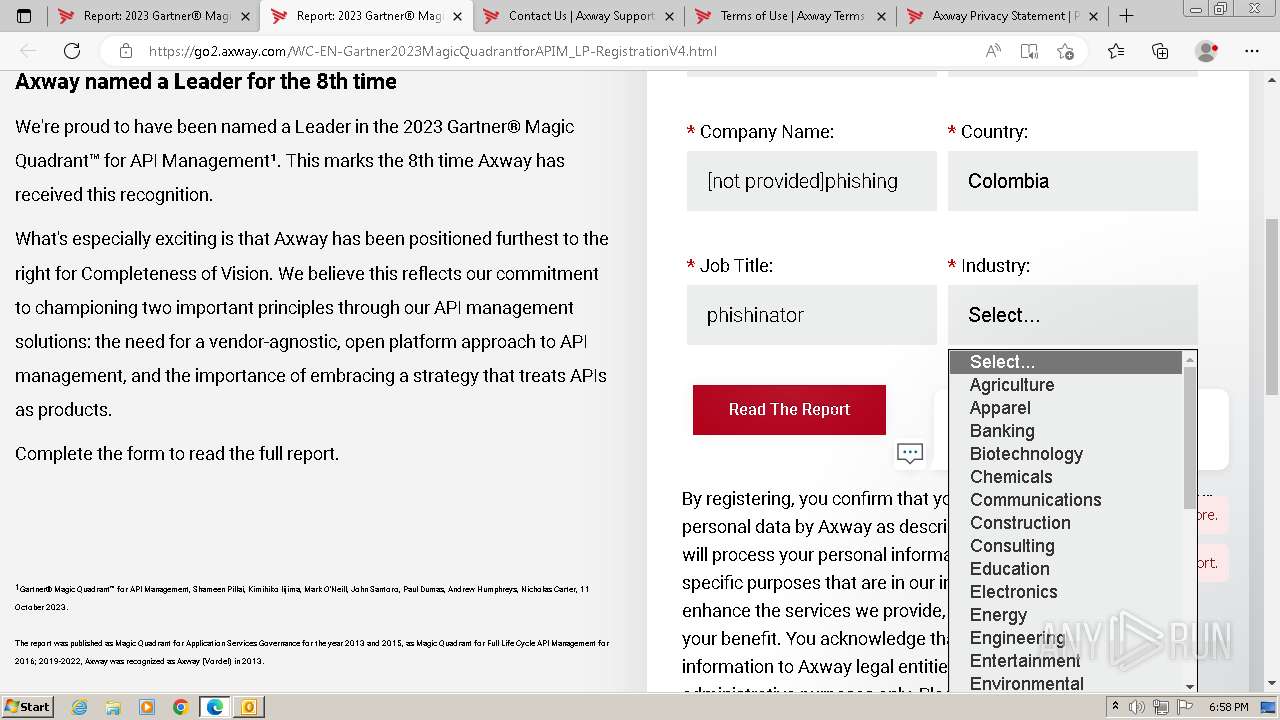Choose Energy in industry list
The image size is (1280, 720).
1066,615
